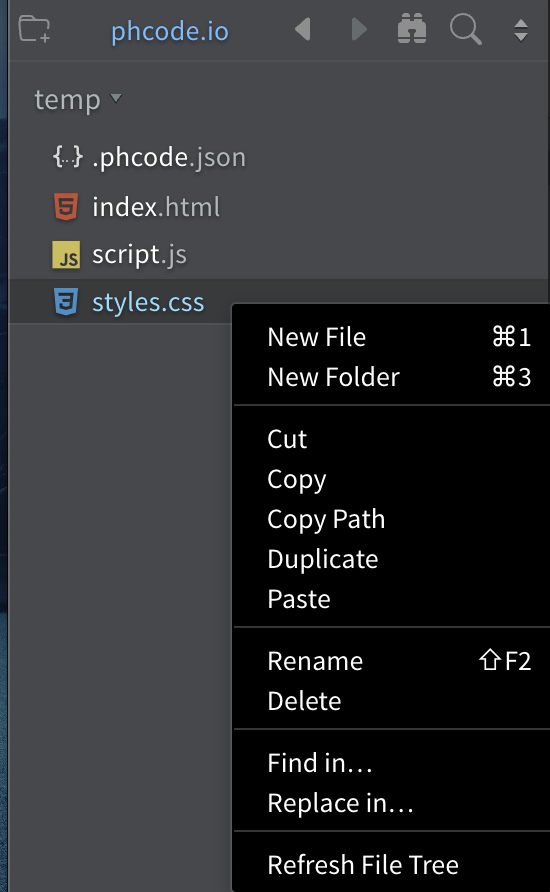Viewport: 550px width, 892px height.
Task: Choose Delete from the context menu
Action: coord(392,701)
